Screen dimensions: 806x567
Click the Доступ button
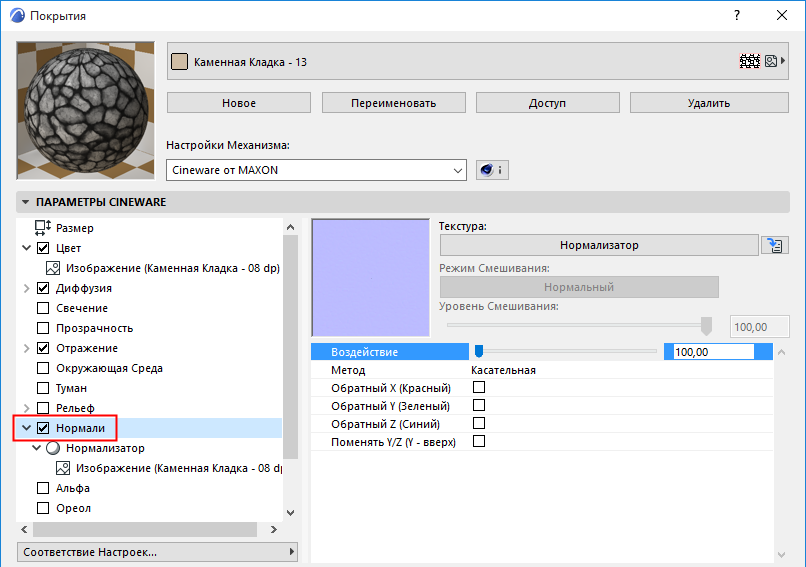pos(547,103)
